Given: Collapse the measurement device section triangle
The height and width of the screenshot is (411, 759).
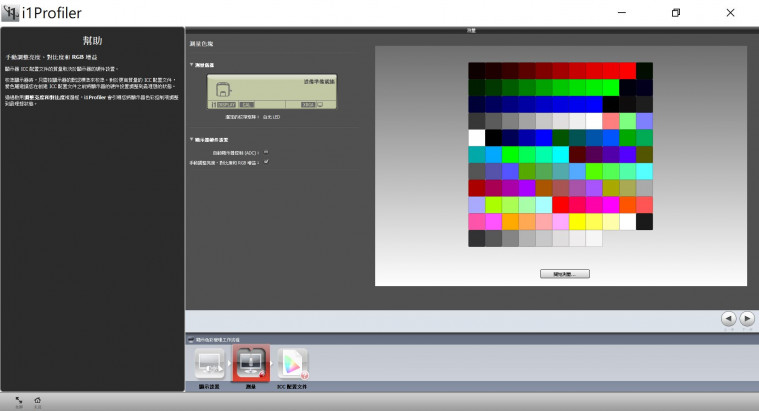Looking at the screenshot, I should coord(191,65).
